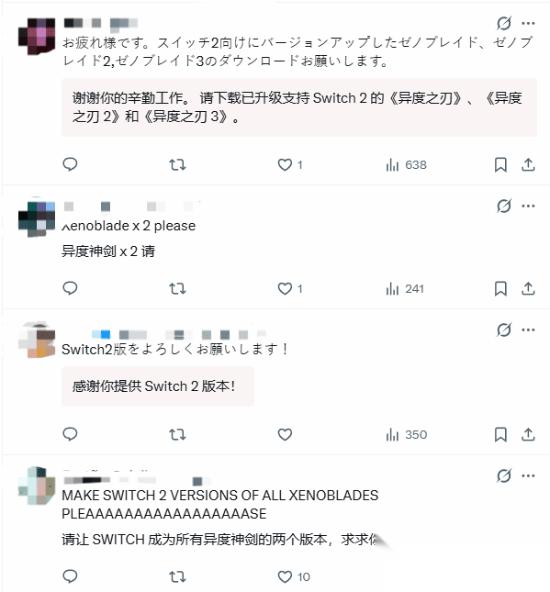The image size is (550, 592).
Task: Share the first tweet via upload icon
Action: (x=528, y=165)
